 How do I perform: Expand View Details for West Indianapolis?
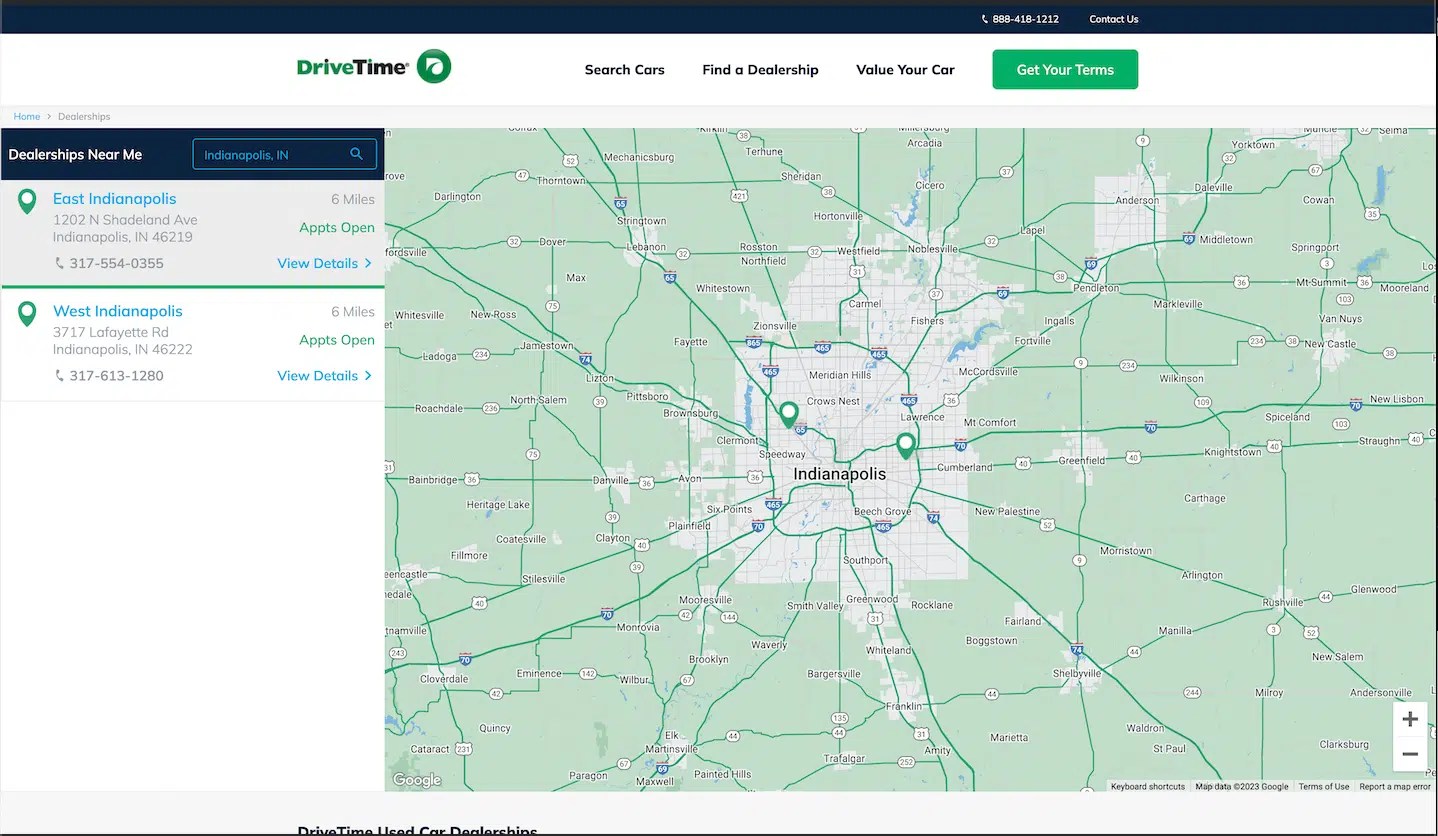click(325, 375)
